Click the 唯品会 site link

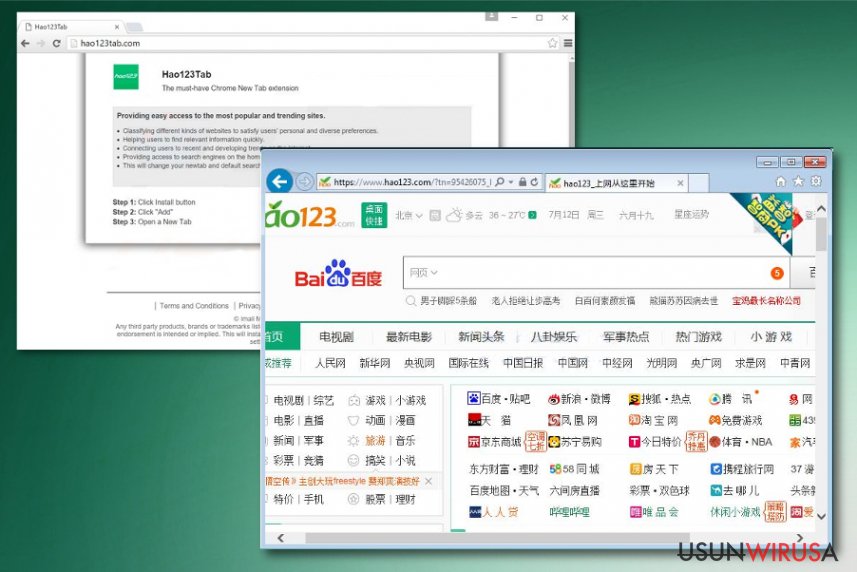point(654,512)
